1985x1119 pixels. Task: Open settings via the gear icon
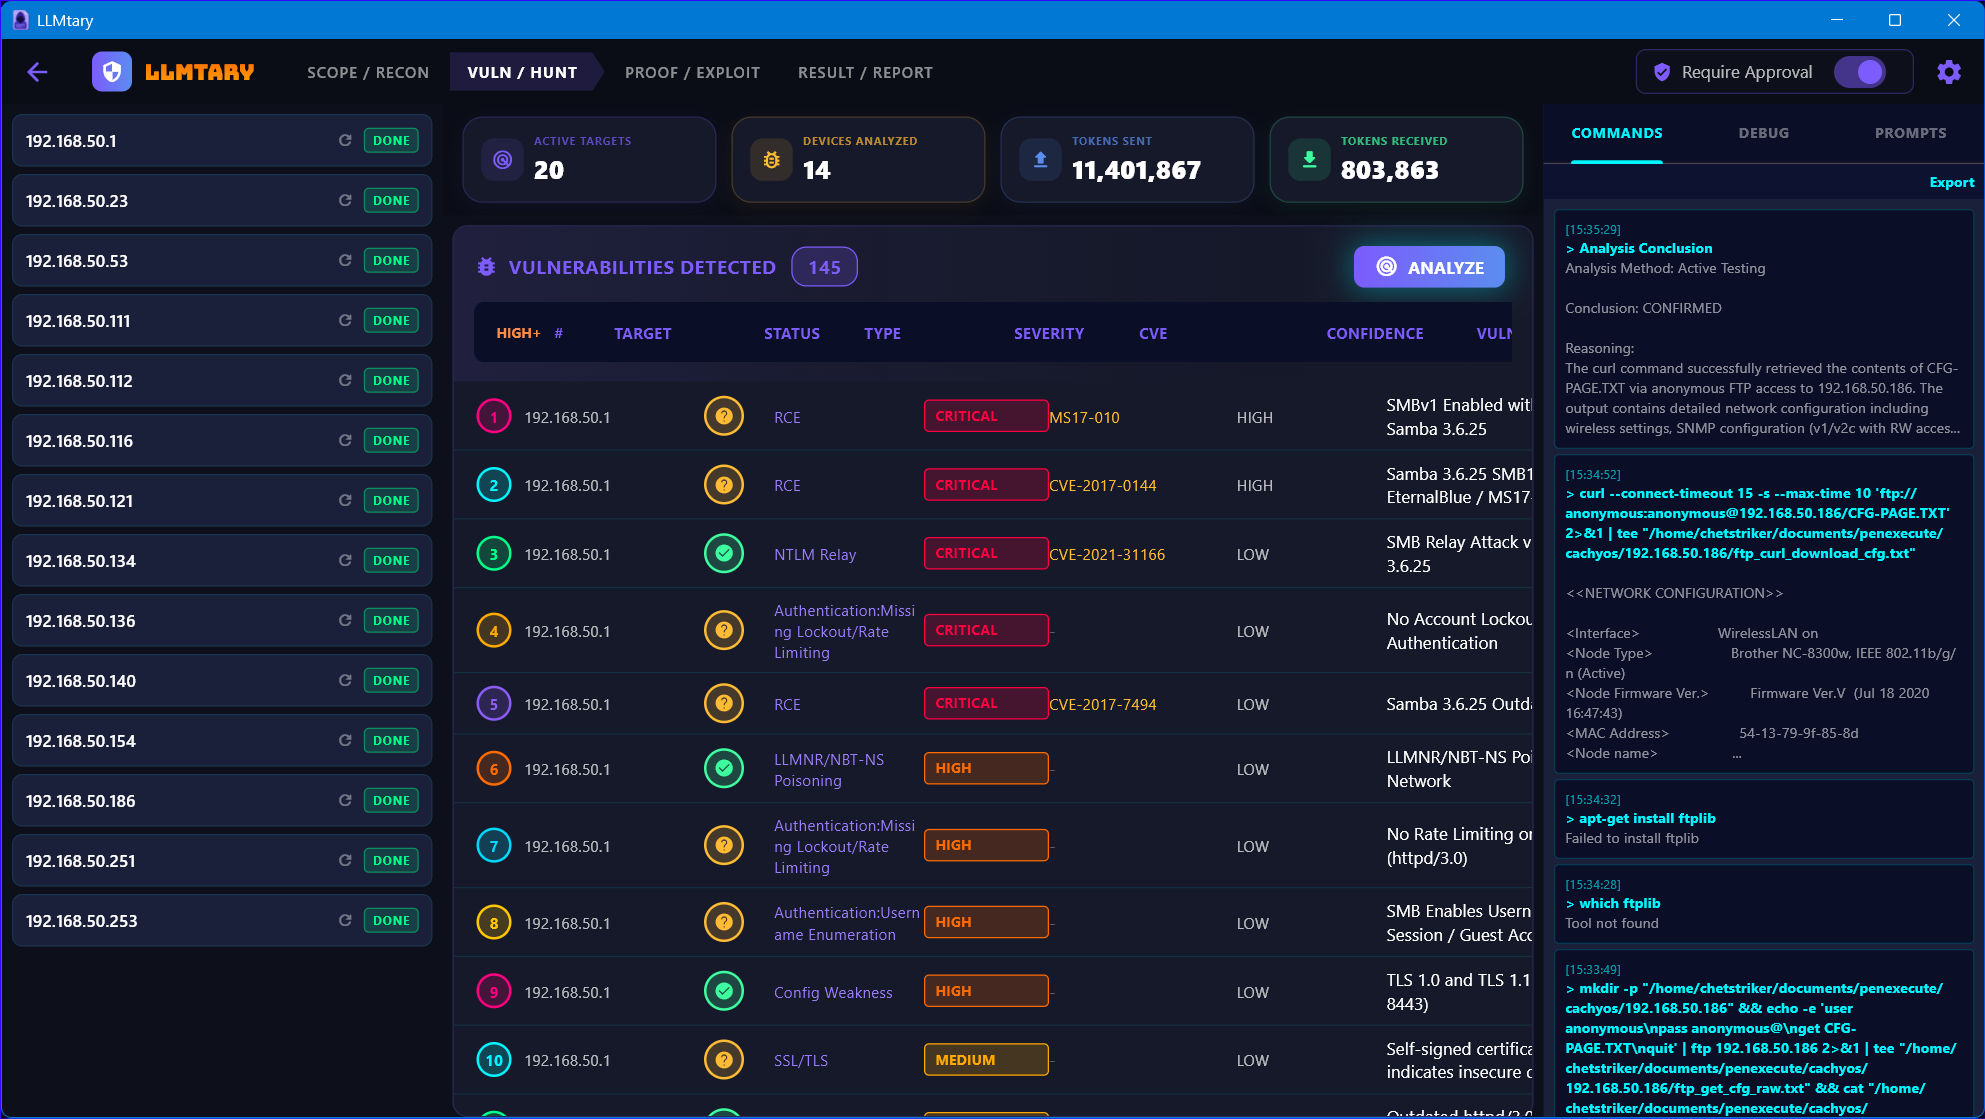pyautogui.click(x=1949, y=71)
